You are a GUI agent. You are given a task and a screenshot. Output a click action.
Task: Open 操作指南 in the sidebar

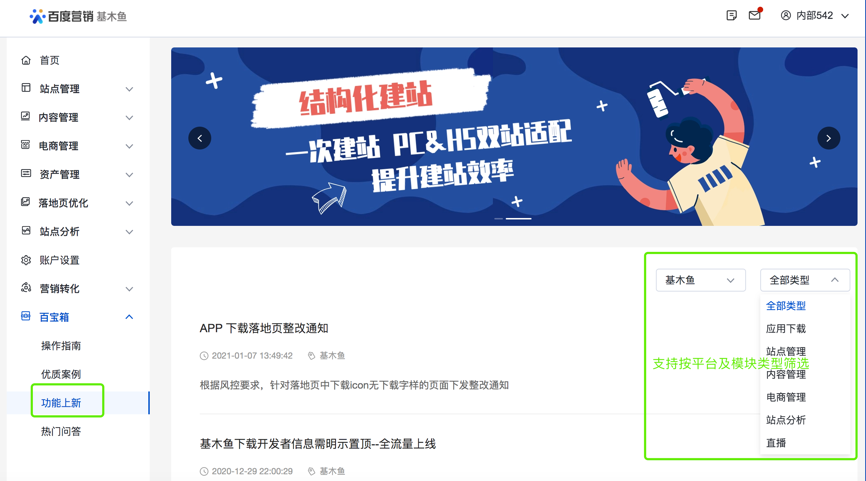click(61, 346)
